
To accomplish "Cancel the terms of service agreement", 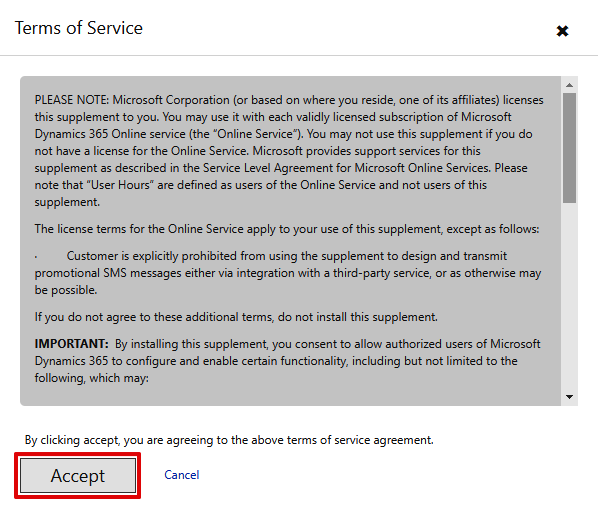I will click(182, 475).
